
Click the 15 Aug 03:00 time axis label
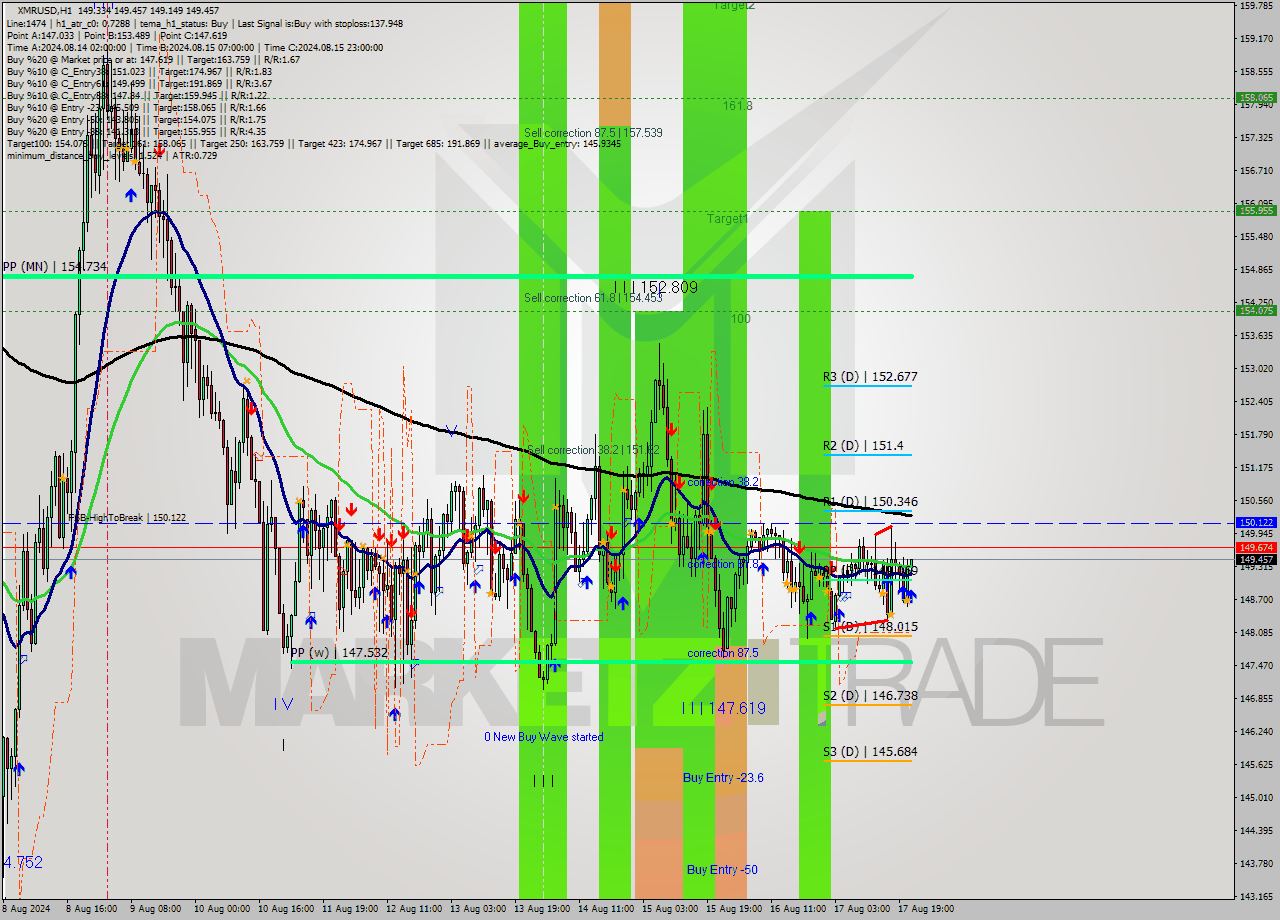point(669,909)
